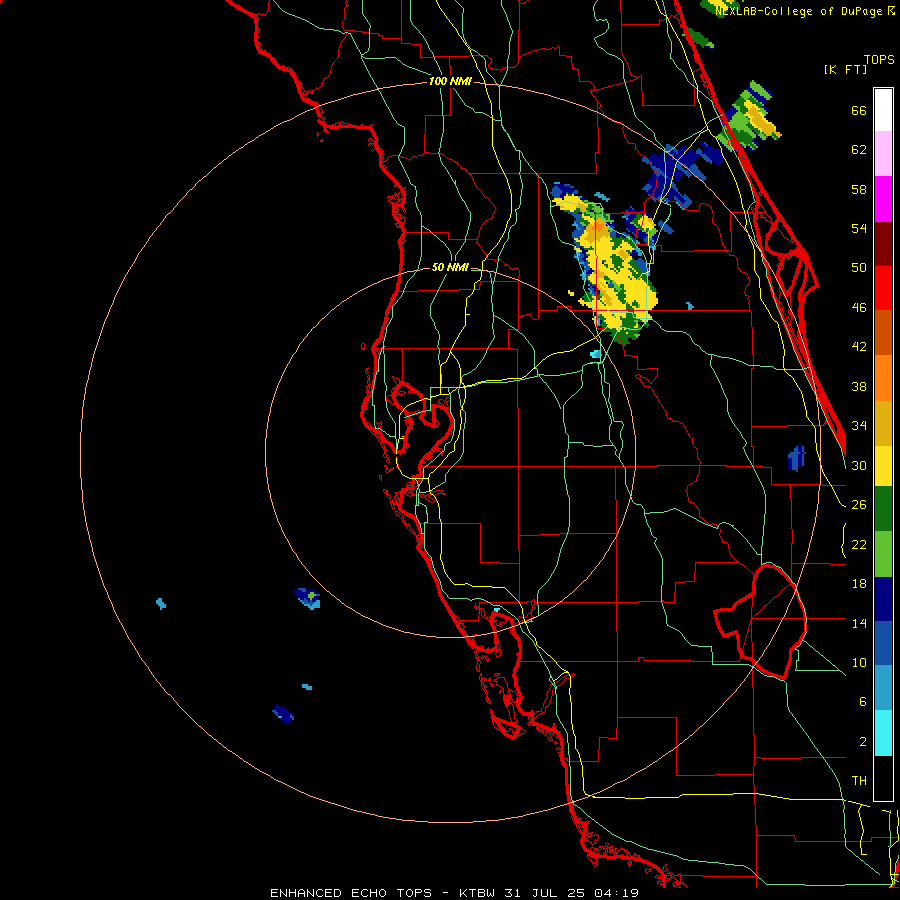Select the "26" legend value
The image size is (900, 900).
coord(859,505)
